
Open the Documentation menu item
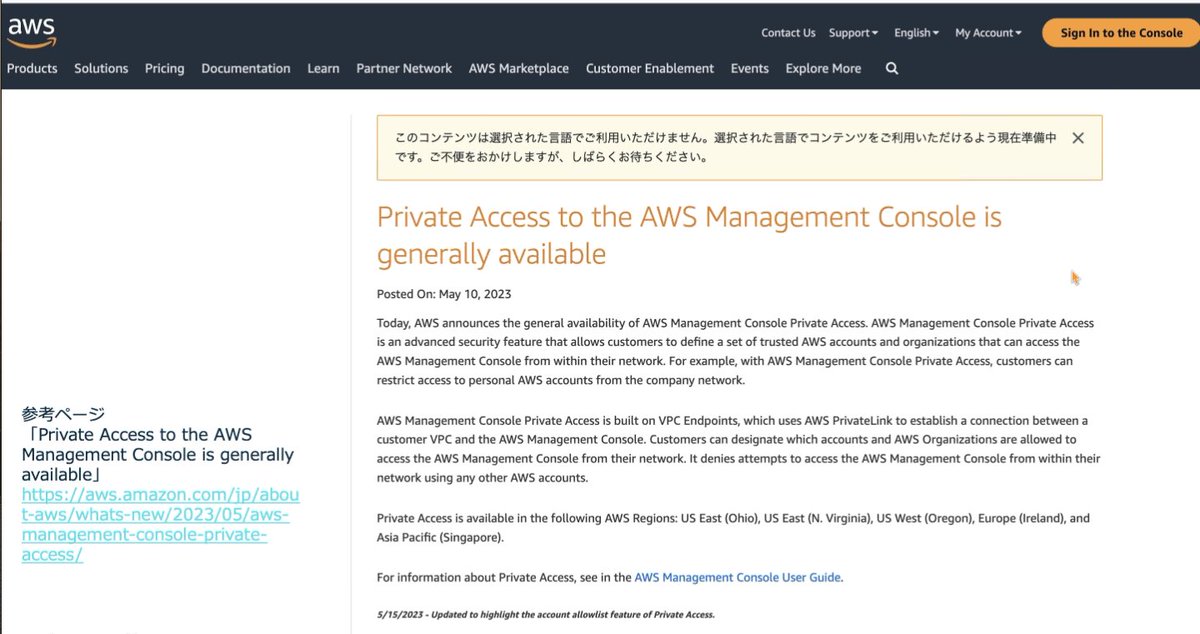(x=246, y=69)
